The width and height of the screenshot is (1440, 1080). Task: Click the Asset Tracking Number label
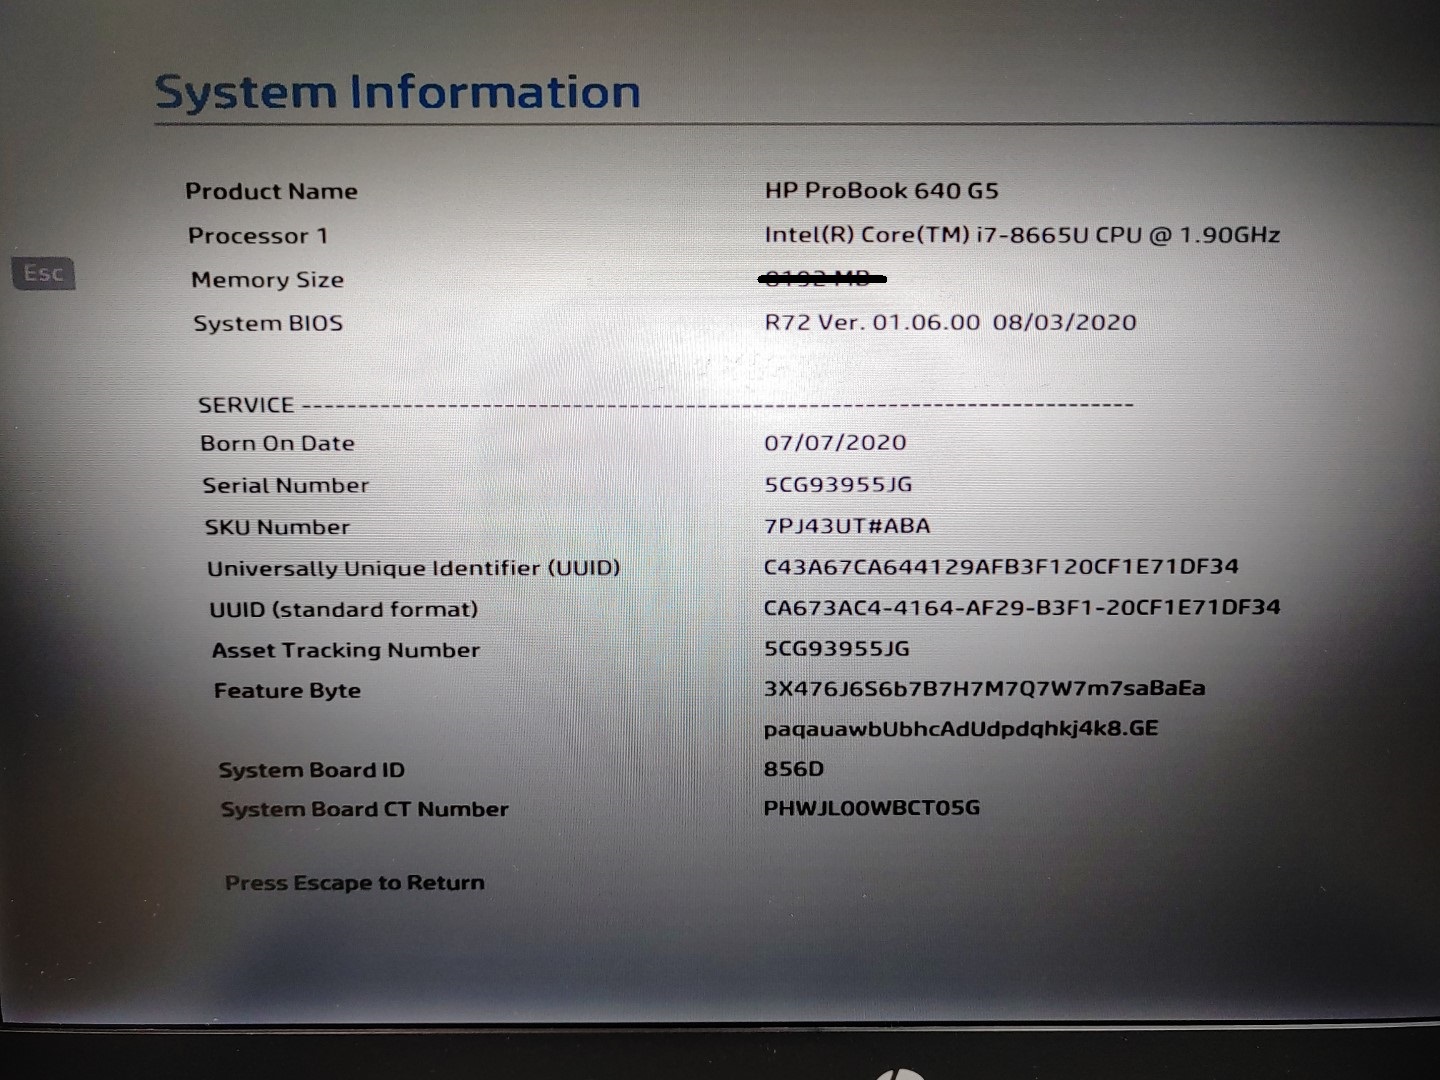345,650
